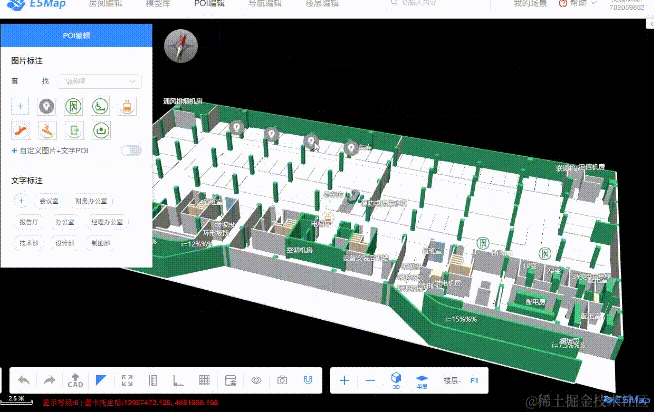Click the compass to reset orientation
This screenshot has height=412, width=654.
pyautogui.click(x=181, y=46)
